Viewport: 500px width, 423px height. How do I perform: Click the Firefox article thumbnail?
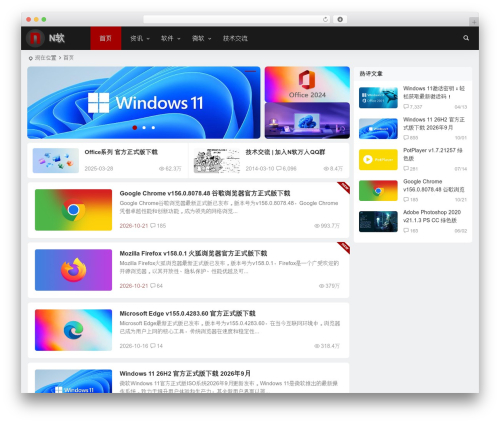(73, 270)
